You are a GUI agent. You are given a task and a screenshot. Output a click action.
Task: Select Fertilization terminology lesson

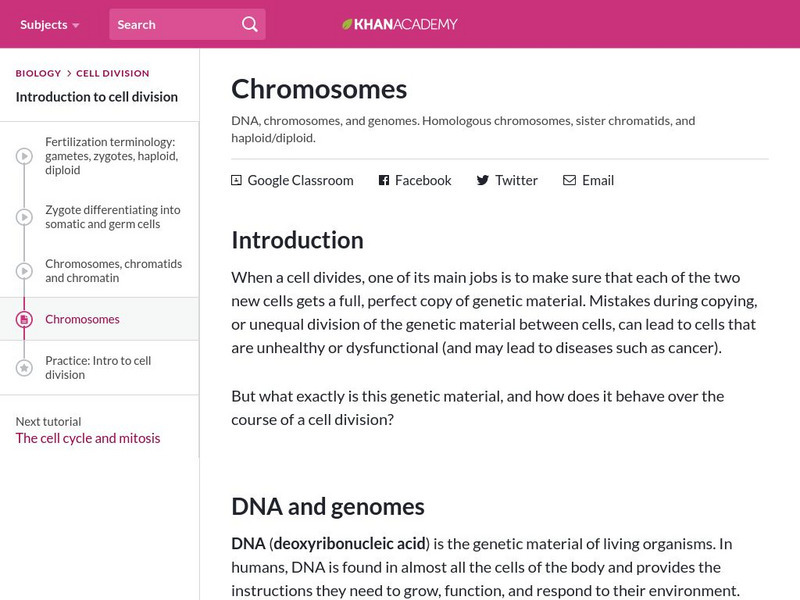[112, 156]
